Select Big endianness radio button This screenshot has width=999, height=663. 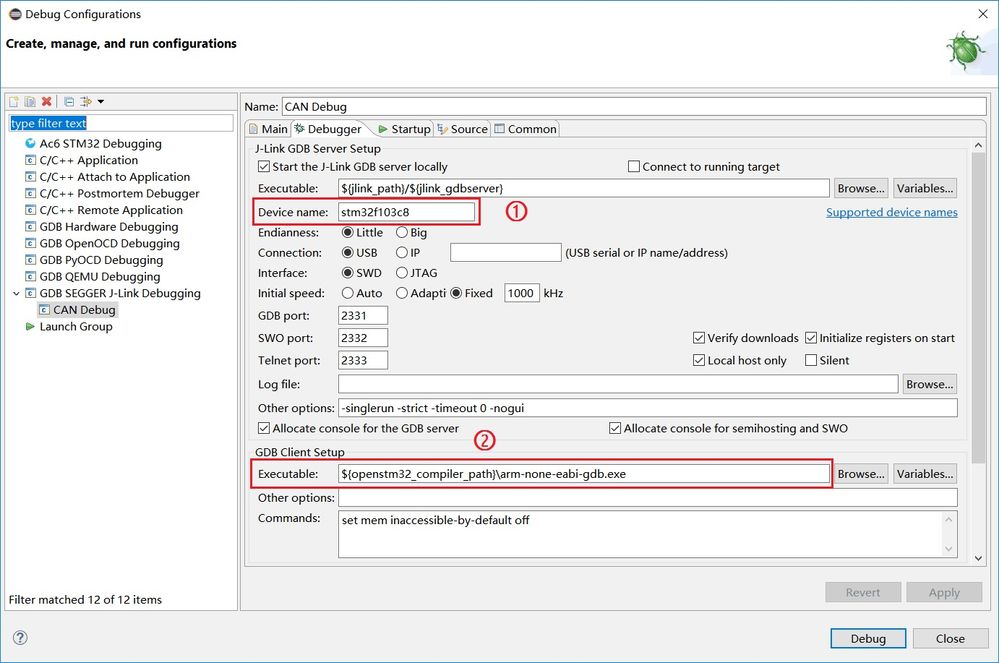[402, 232]
